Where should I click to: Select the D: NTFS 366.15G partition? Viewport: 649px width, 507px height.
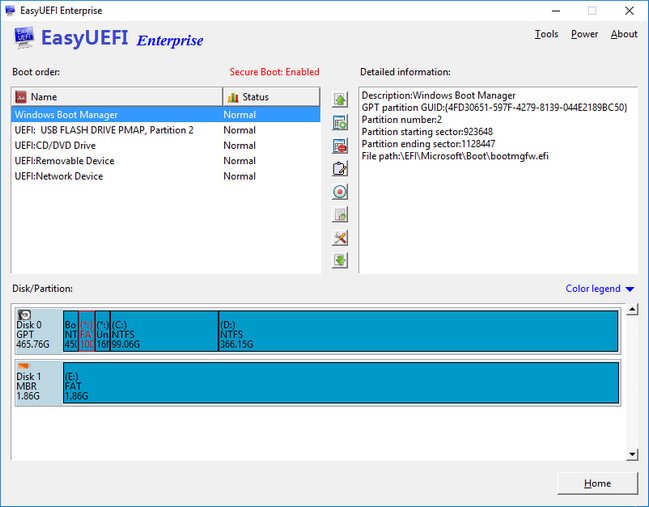(x=418, y=331)
